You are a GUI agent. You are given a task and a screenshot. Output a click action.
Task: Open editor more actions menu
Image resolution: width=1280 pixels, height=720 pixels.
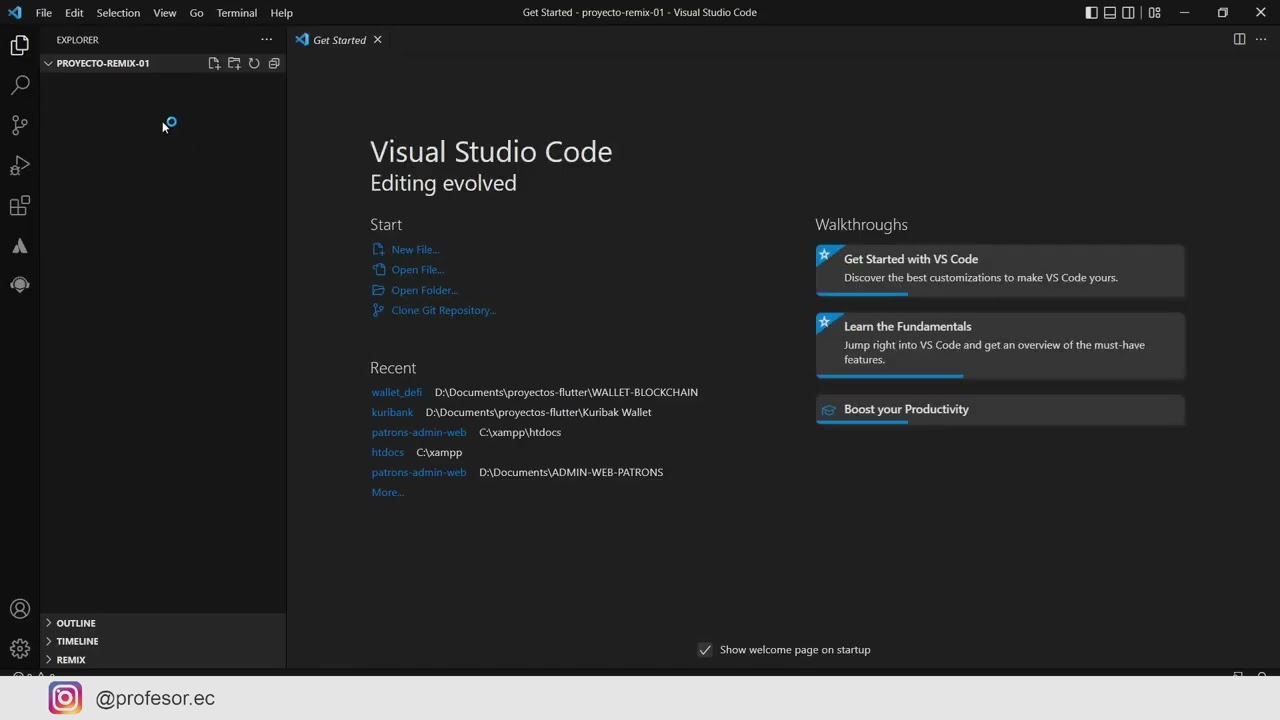[x=1261, y=40]
